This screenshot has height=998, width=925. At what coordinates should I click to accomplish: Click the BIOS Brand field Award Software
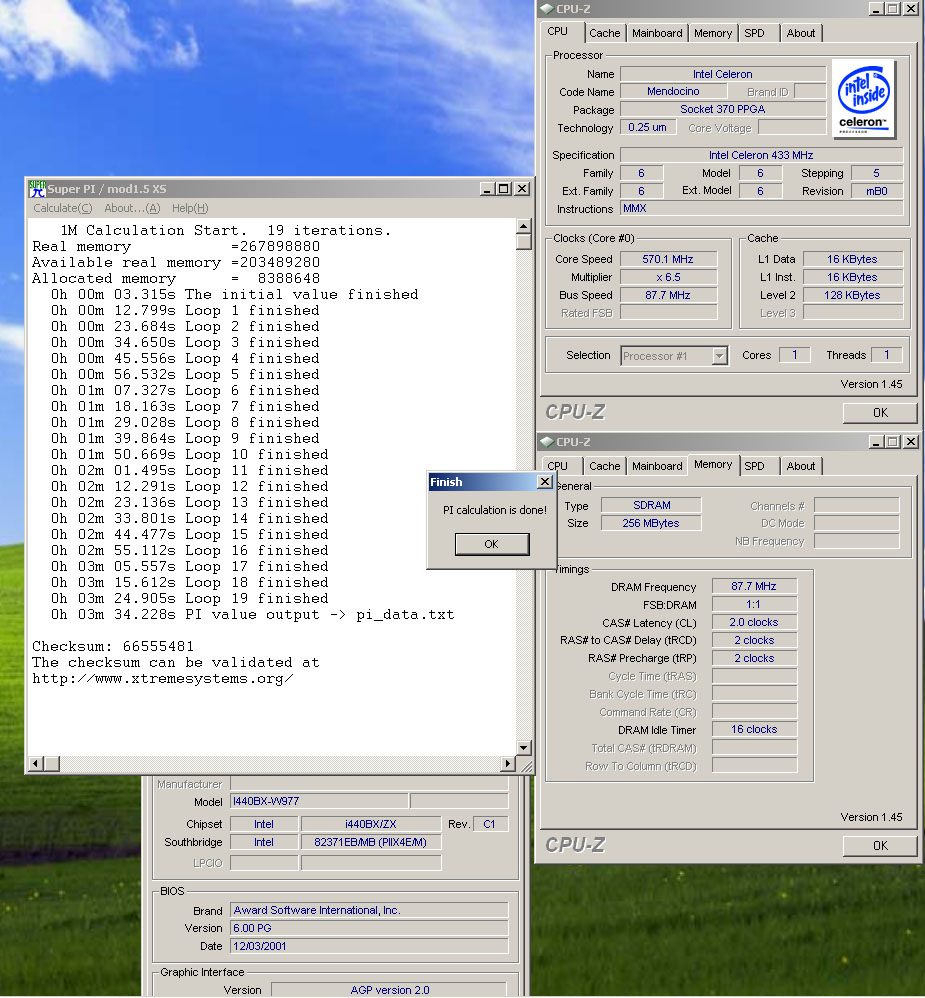pos(369,910)
